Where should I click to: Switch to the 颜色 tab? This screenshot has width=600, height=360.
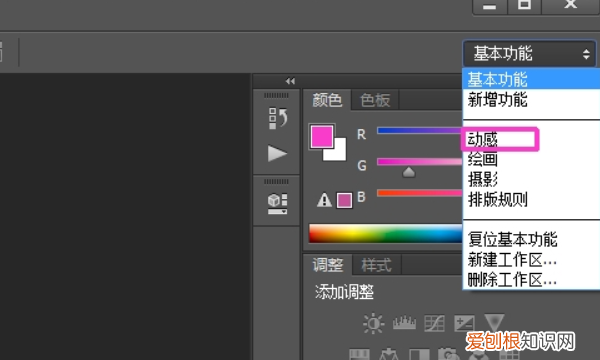click(x=327, y=100)
